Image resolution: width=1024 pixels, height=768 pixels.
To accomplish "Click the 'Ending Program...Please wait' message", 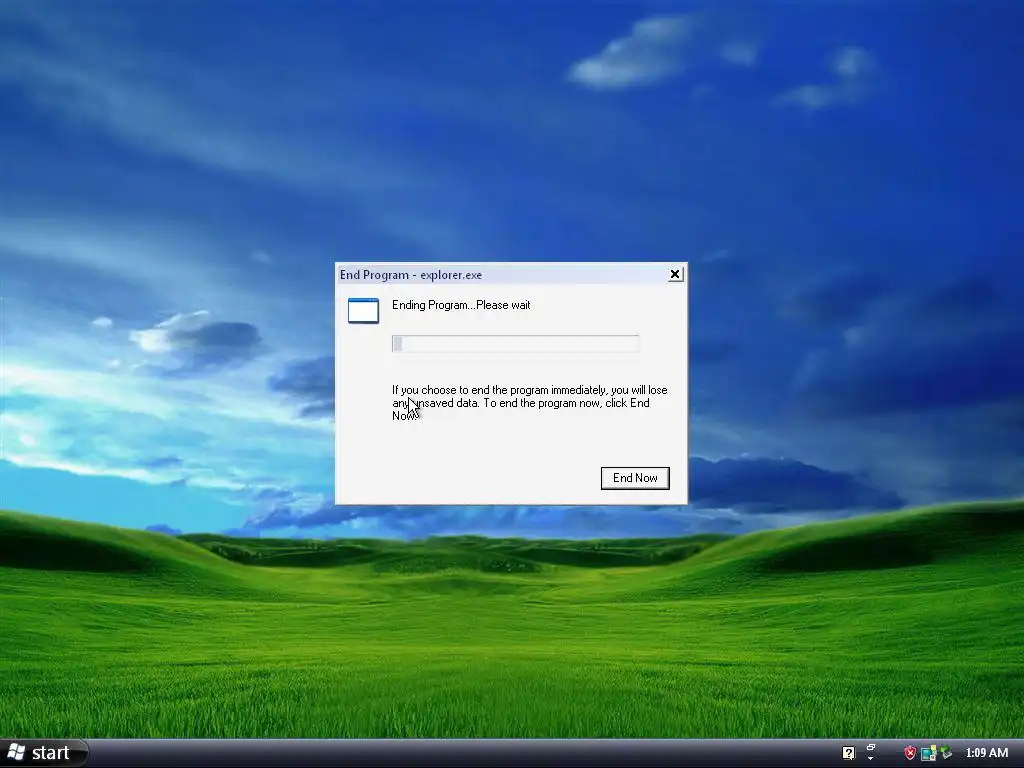I will coord(461,305).
